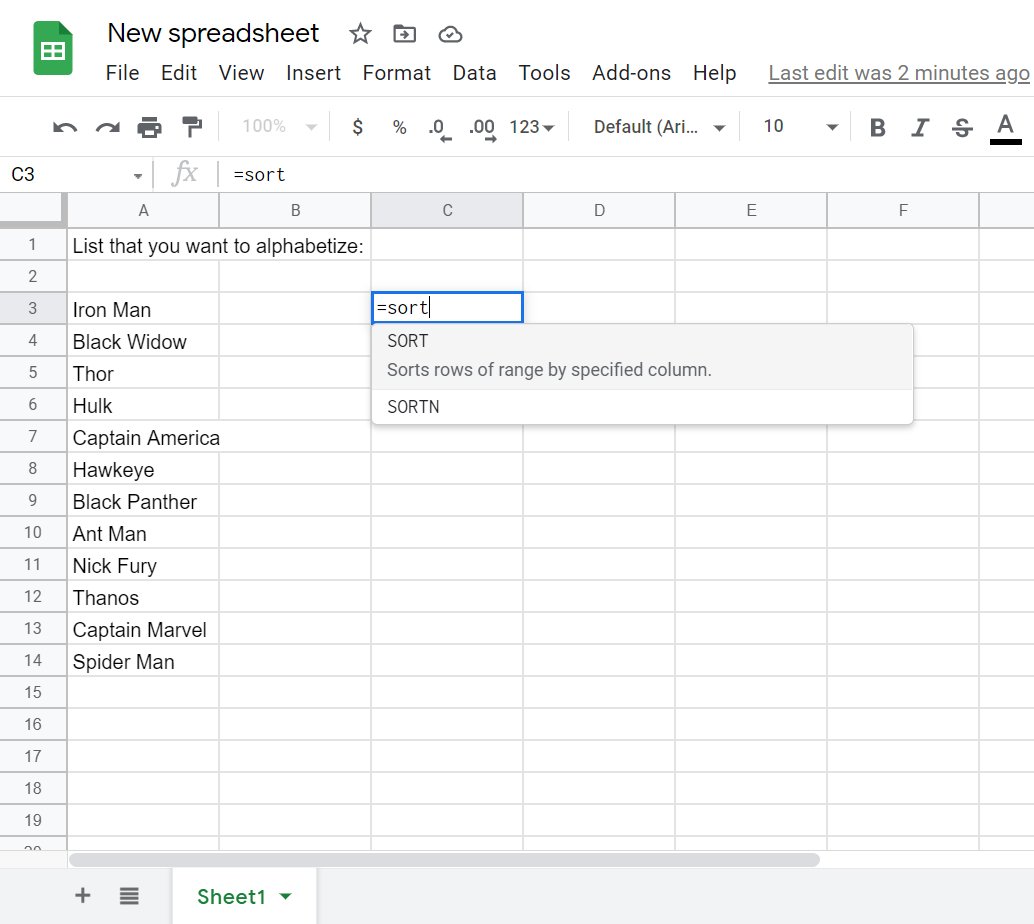Select row 14 header

tap(33, 660)
